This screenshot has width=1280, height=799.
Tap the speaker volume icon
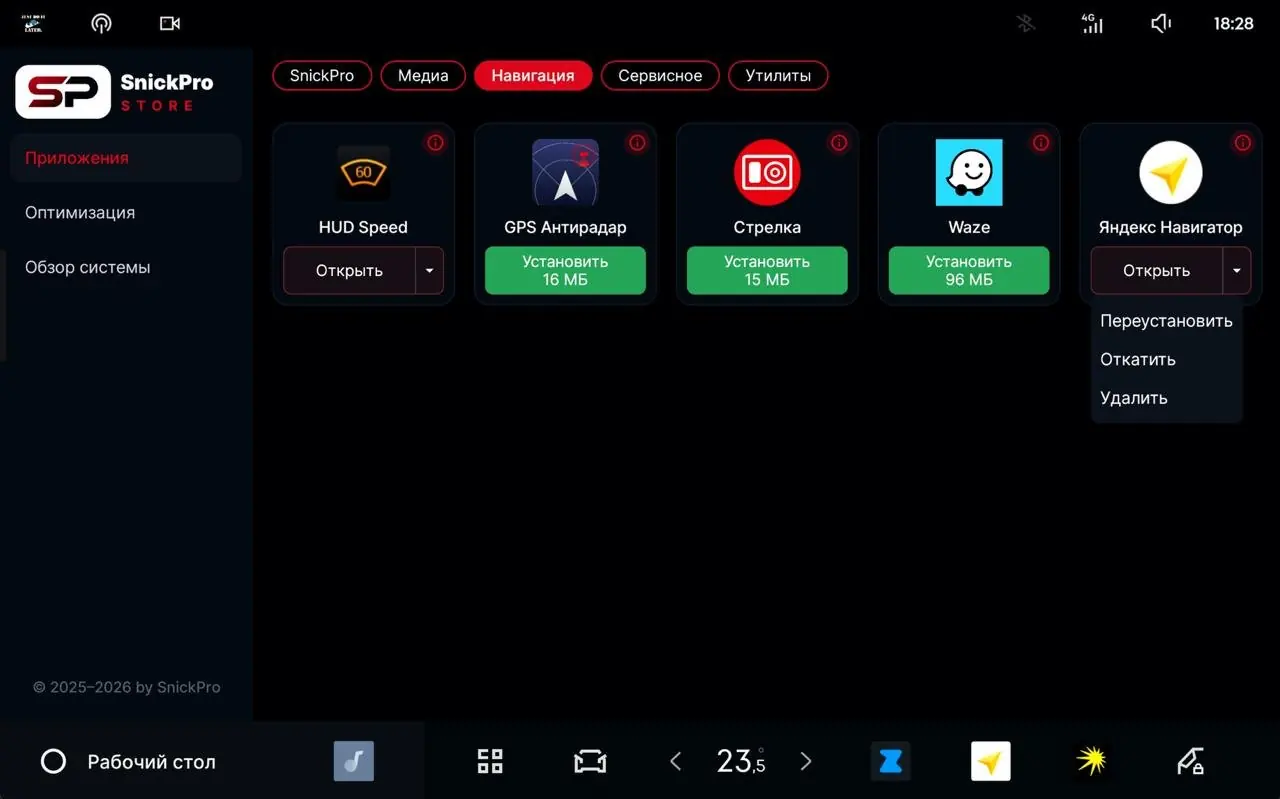pyautogui.click(x=1161, y=23)
